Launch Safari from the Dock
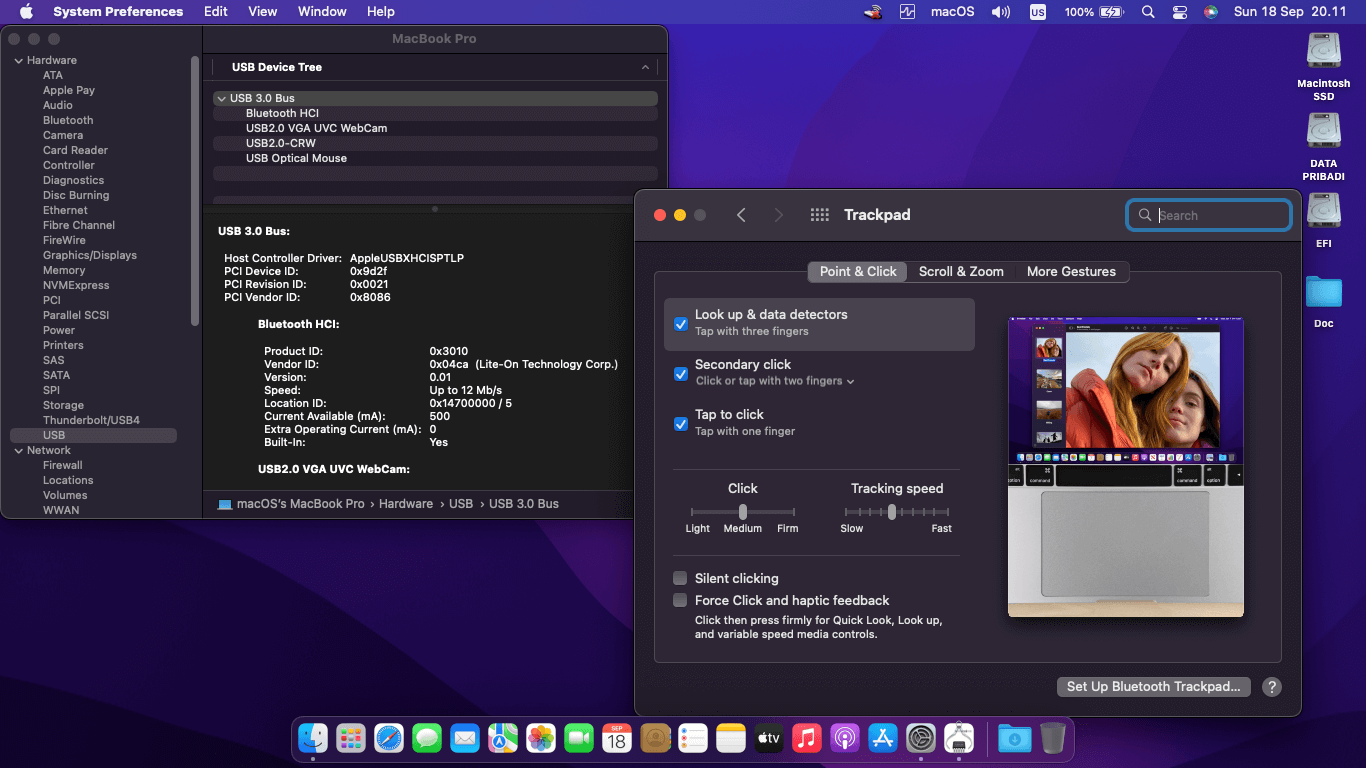 click(x=389, y=739)
